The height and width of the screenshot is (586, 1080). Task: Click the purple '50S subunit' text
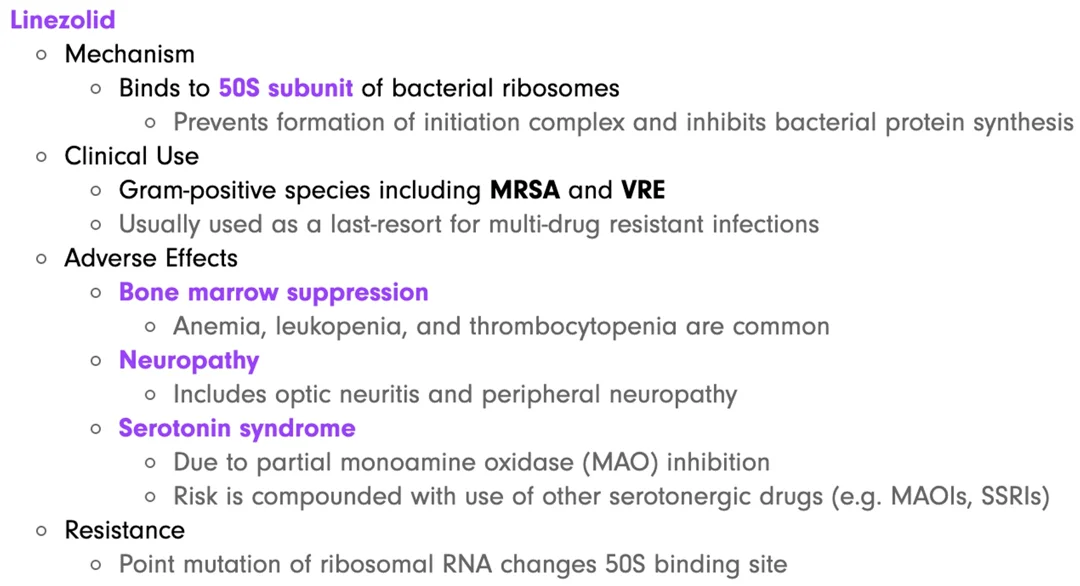tap(285, 88)
